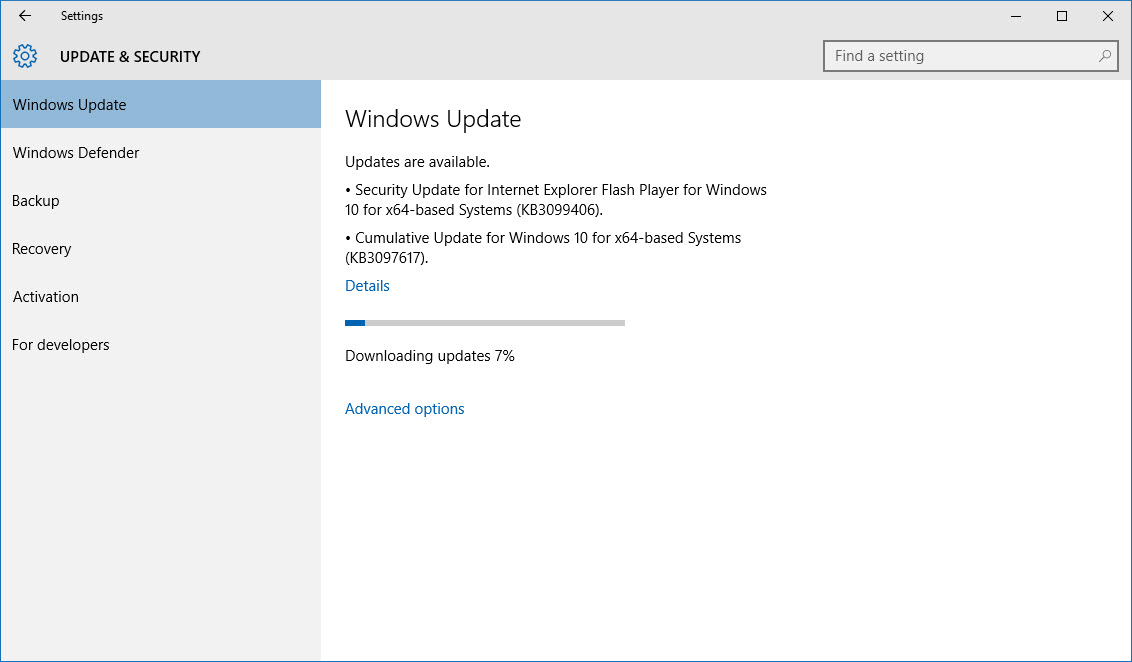Open Activation settings

tap(160, 297)
